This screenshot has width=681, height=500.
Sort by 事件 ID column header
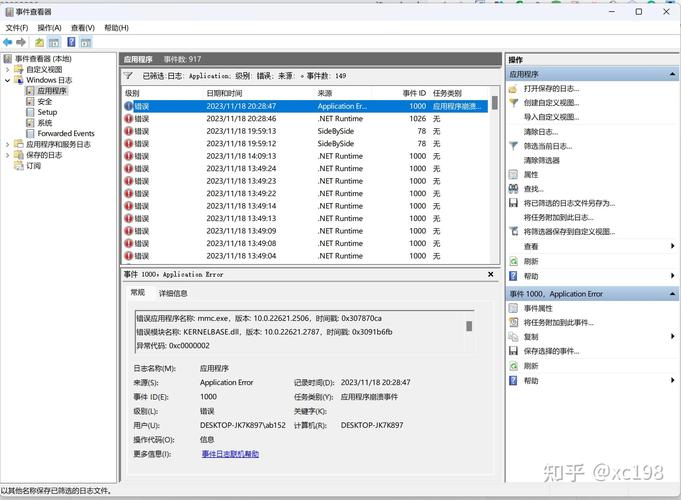414,93
